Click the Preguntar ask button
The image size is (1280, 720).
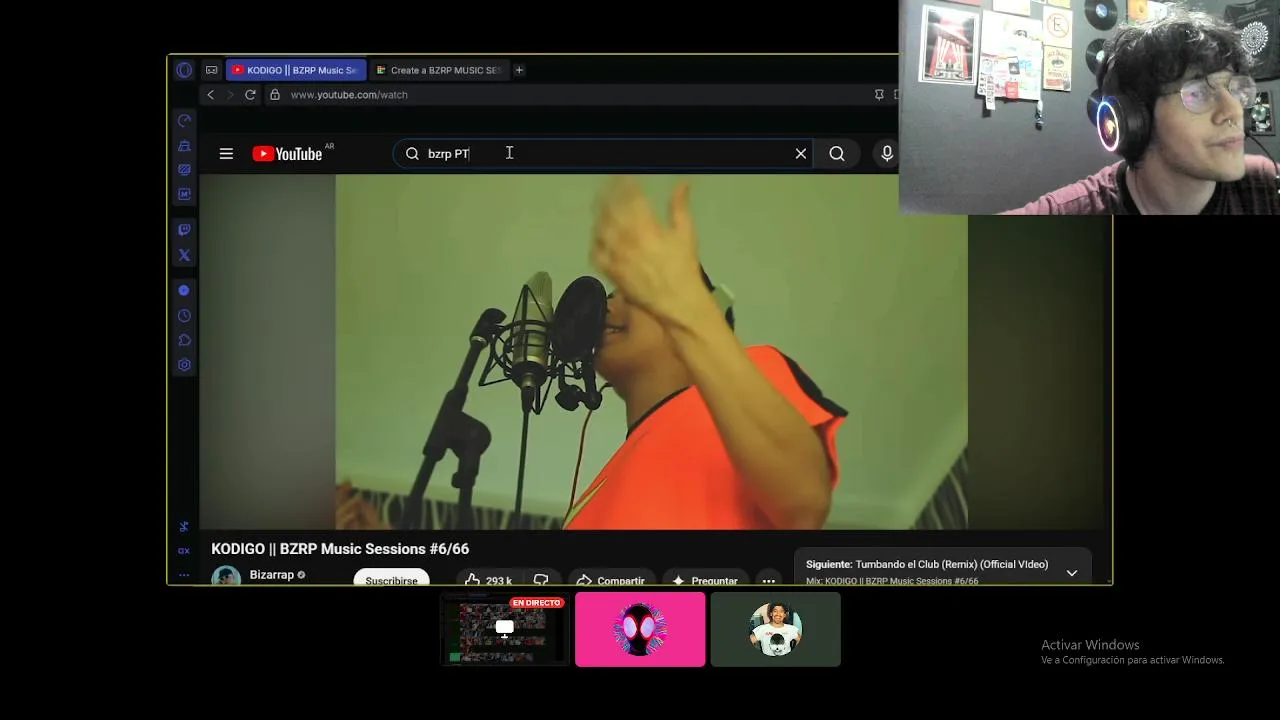(705, 579)
